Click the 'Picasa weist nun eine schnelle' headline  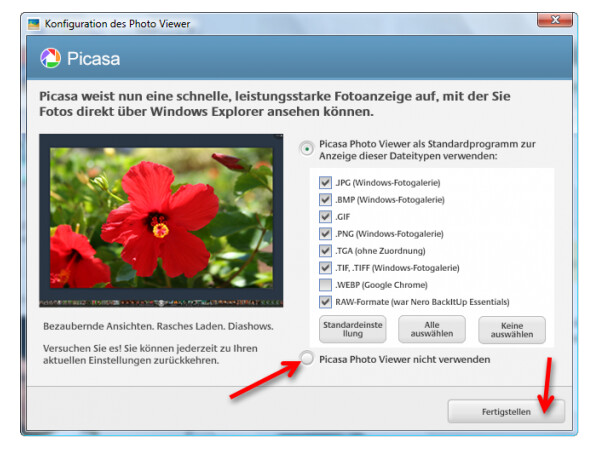[275, 104]
